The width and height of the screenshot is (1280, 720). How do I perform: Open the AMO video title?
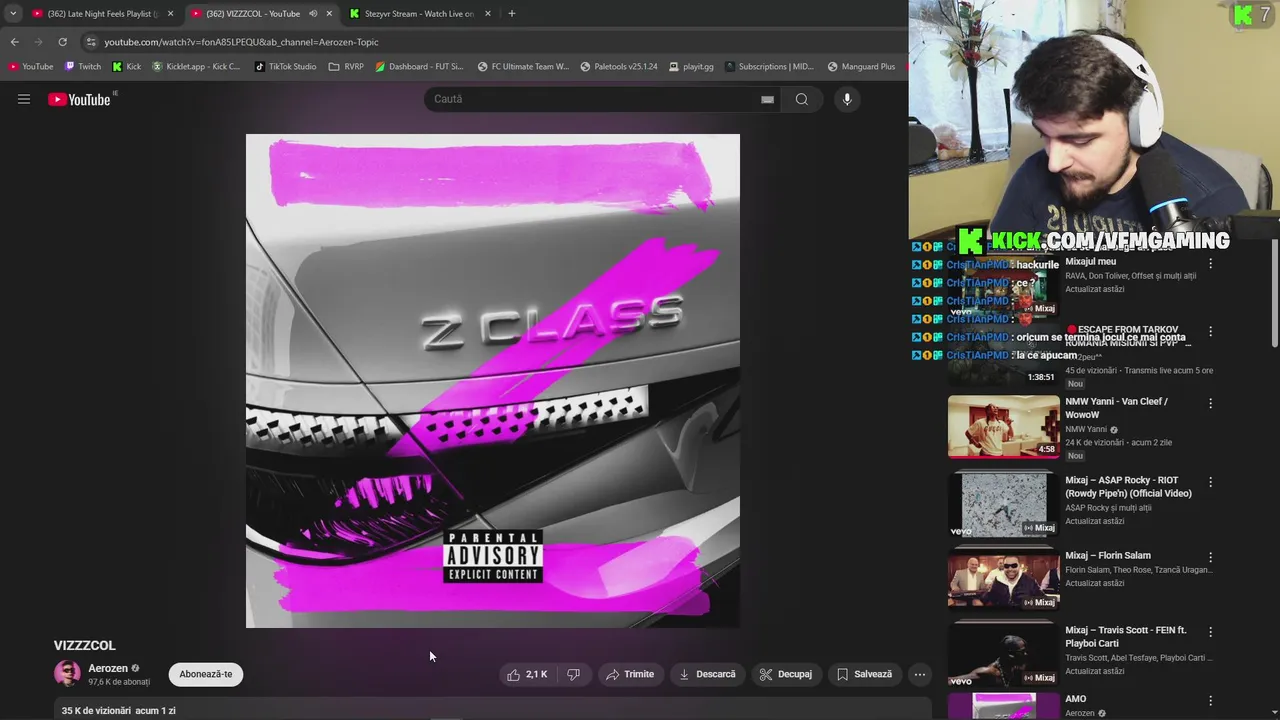1076,699
